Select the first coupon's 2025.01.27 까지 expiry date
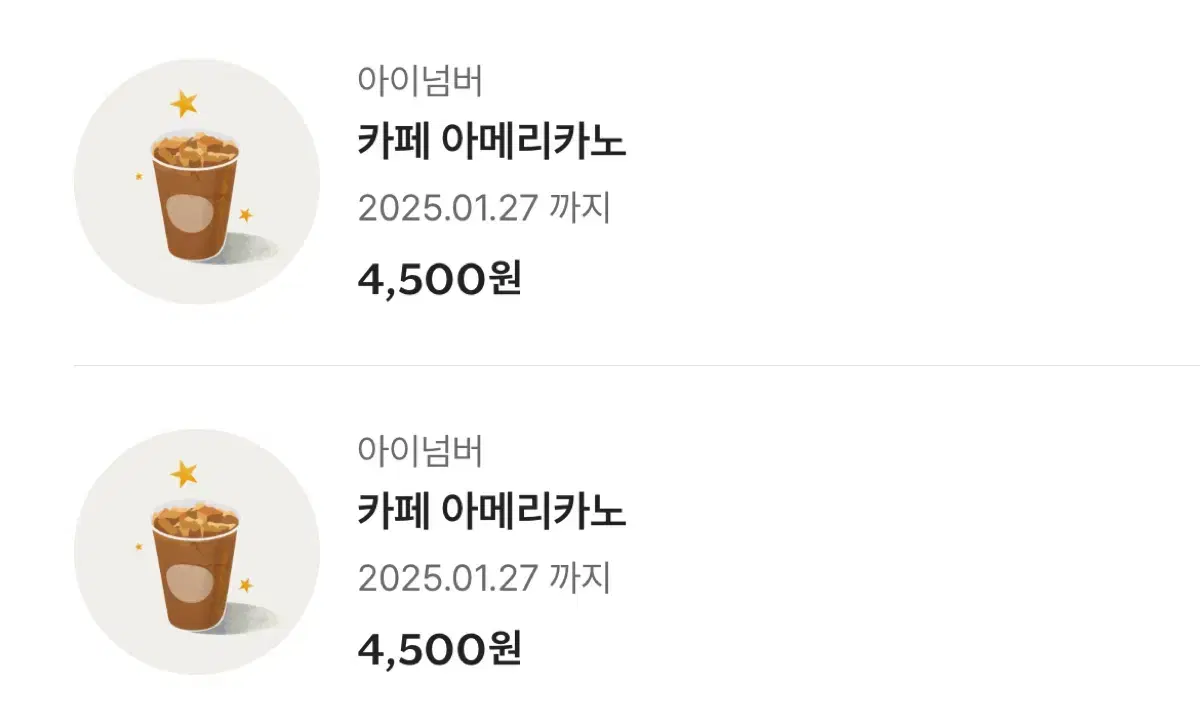 pos(484,209)
